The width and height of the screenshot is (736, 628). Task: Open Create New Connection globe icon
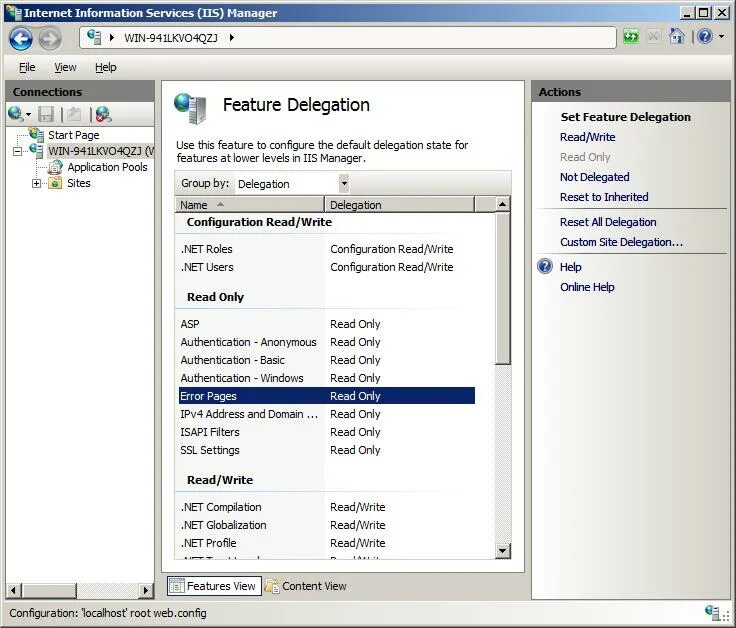click(16, 114)
